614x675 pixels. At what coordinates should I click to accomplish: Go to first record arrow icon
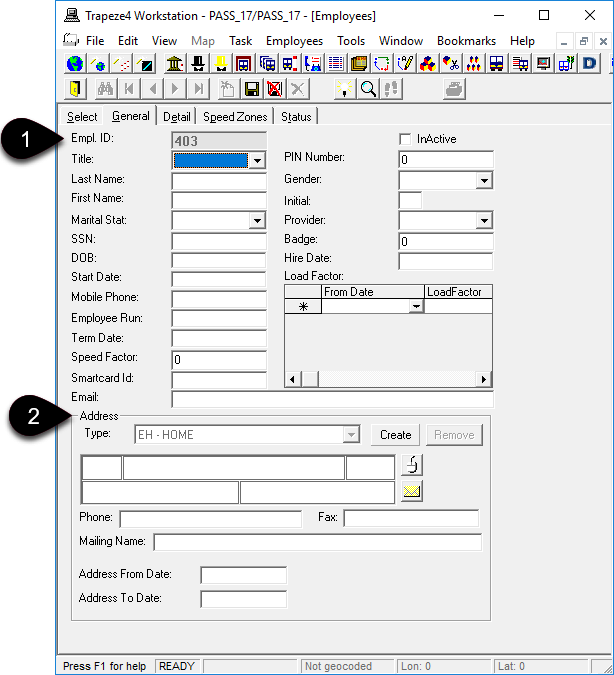[129, 89]
